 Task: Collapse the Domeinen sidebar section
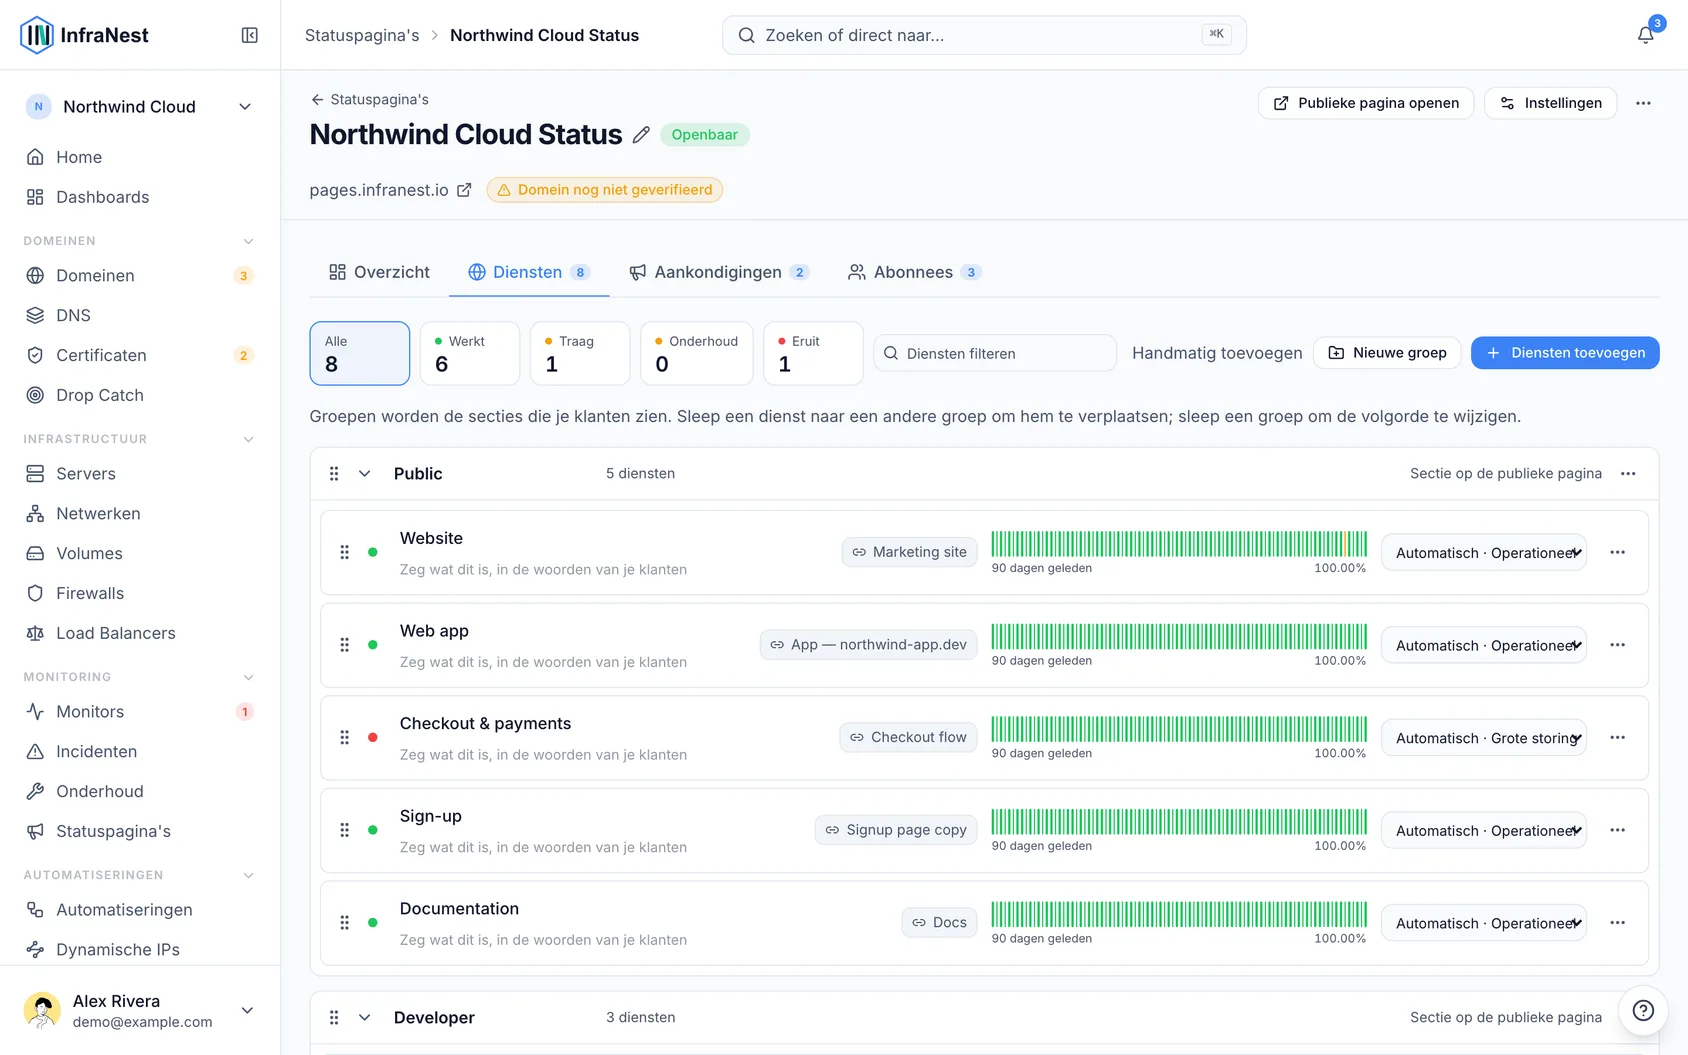click(x=248, y=241)
